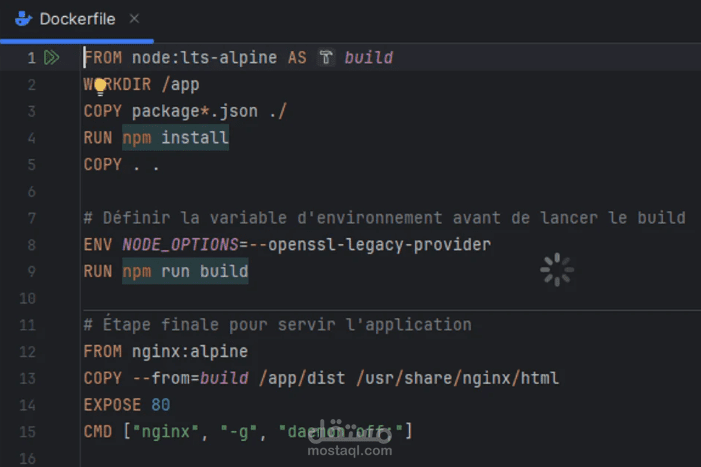
Task: Click the Docker whale icon on the tab
Action: click(24, 19)
